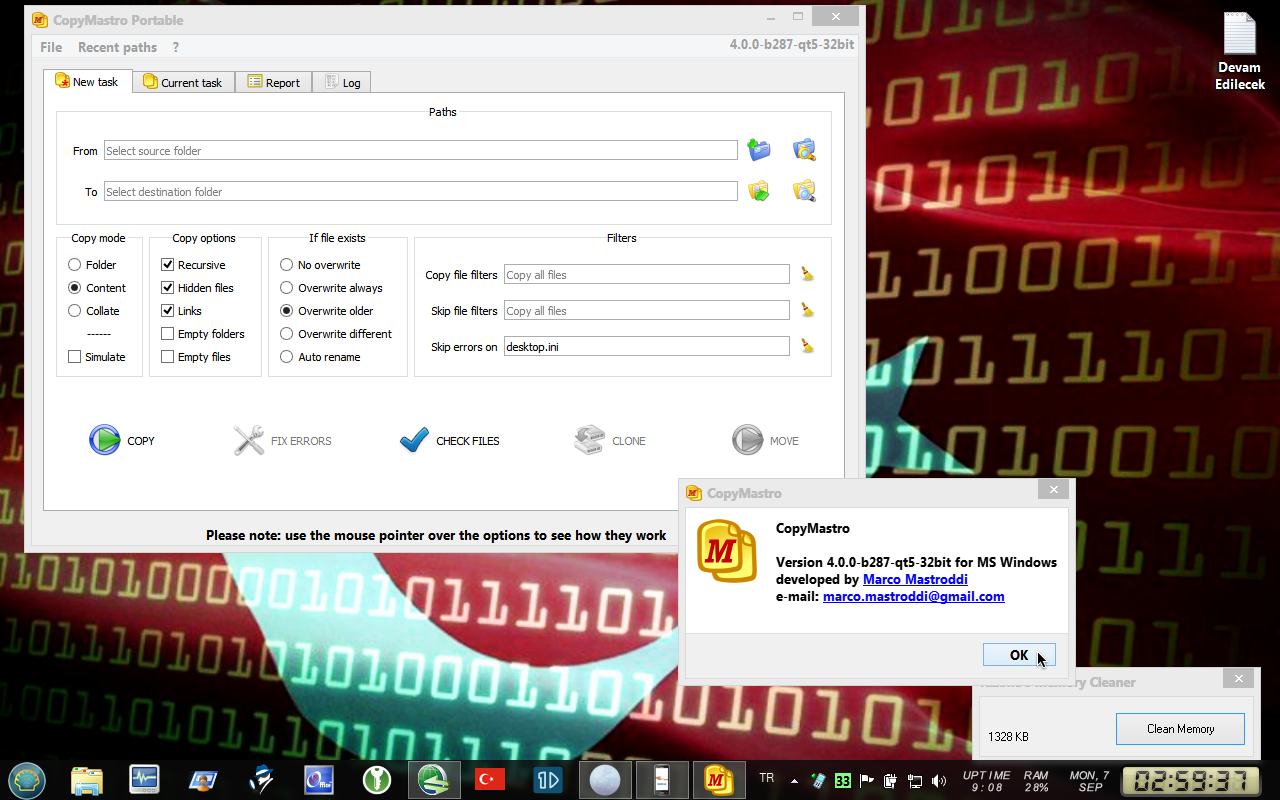Run CHECK FILES
This screenshot has height=800, width=1280.
point(449,441)
